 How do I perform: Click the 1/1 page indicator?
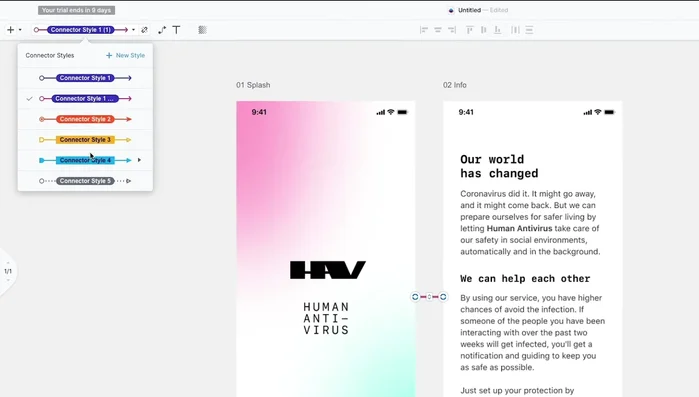[8, 271]
